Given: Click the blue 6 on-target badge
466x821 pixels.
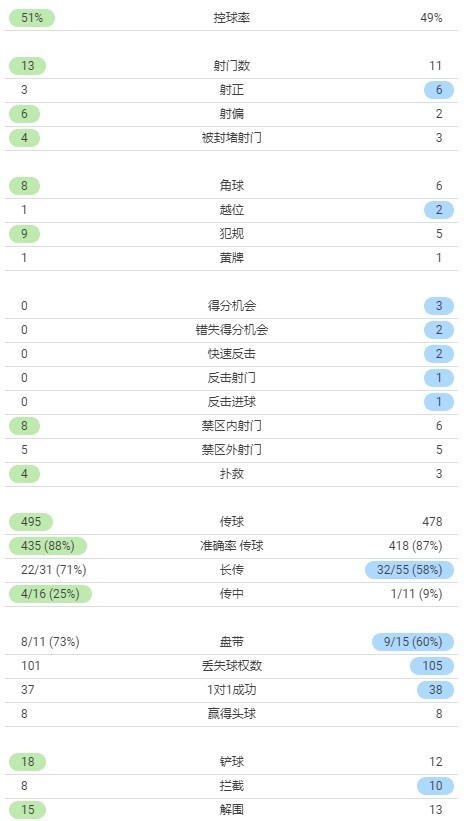Looking at the screenshot, I should tap(439, 90).
